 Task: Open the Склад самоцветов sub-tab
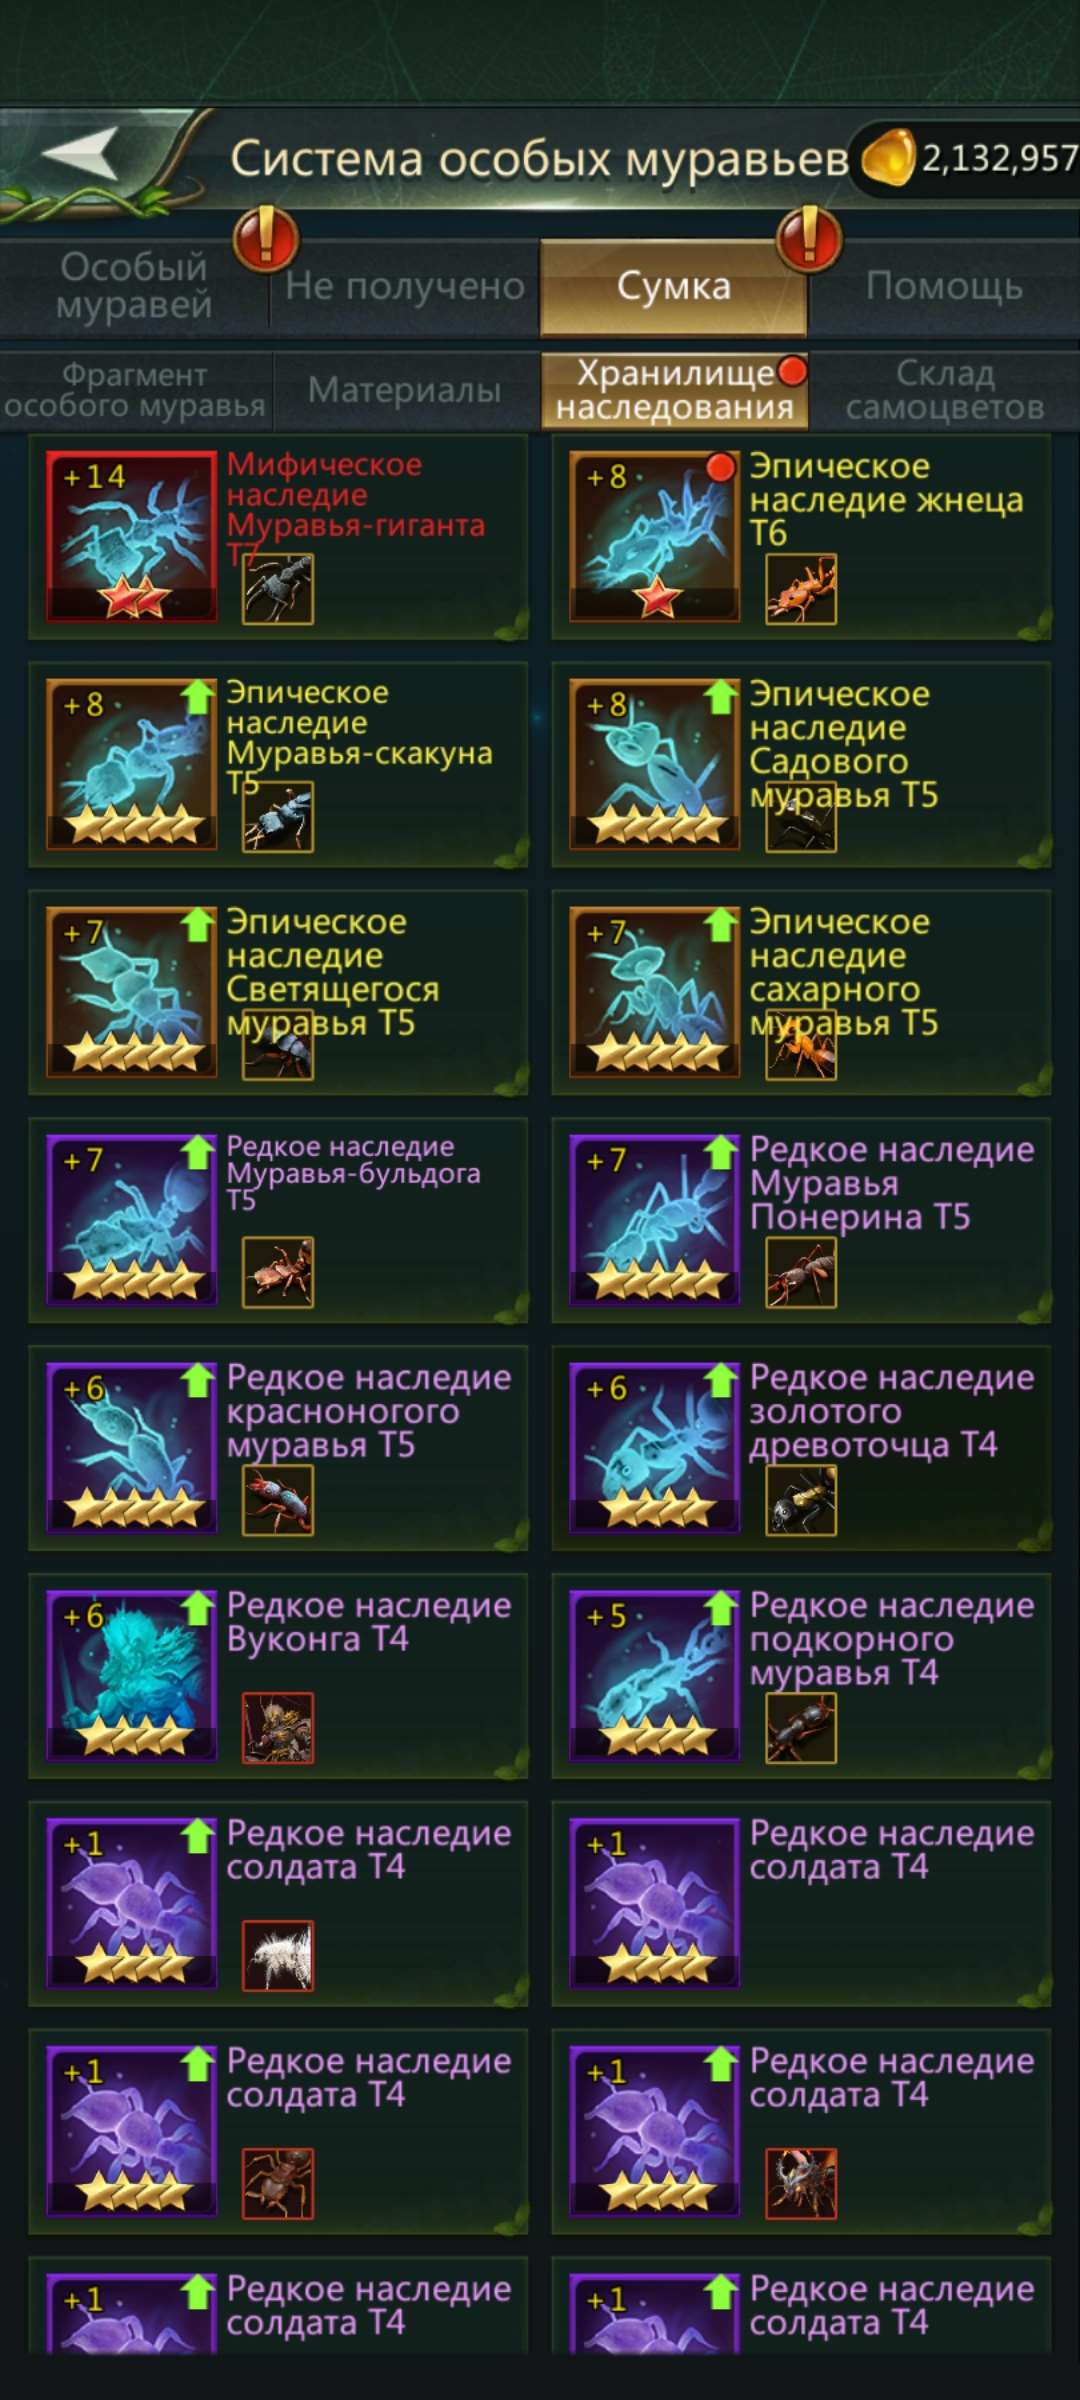945,390
